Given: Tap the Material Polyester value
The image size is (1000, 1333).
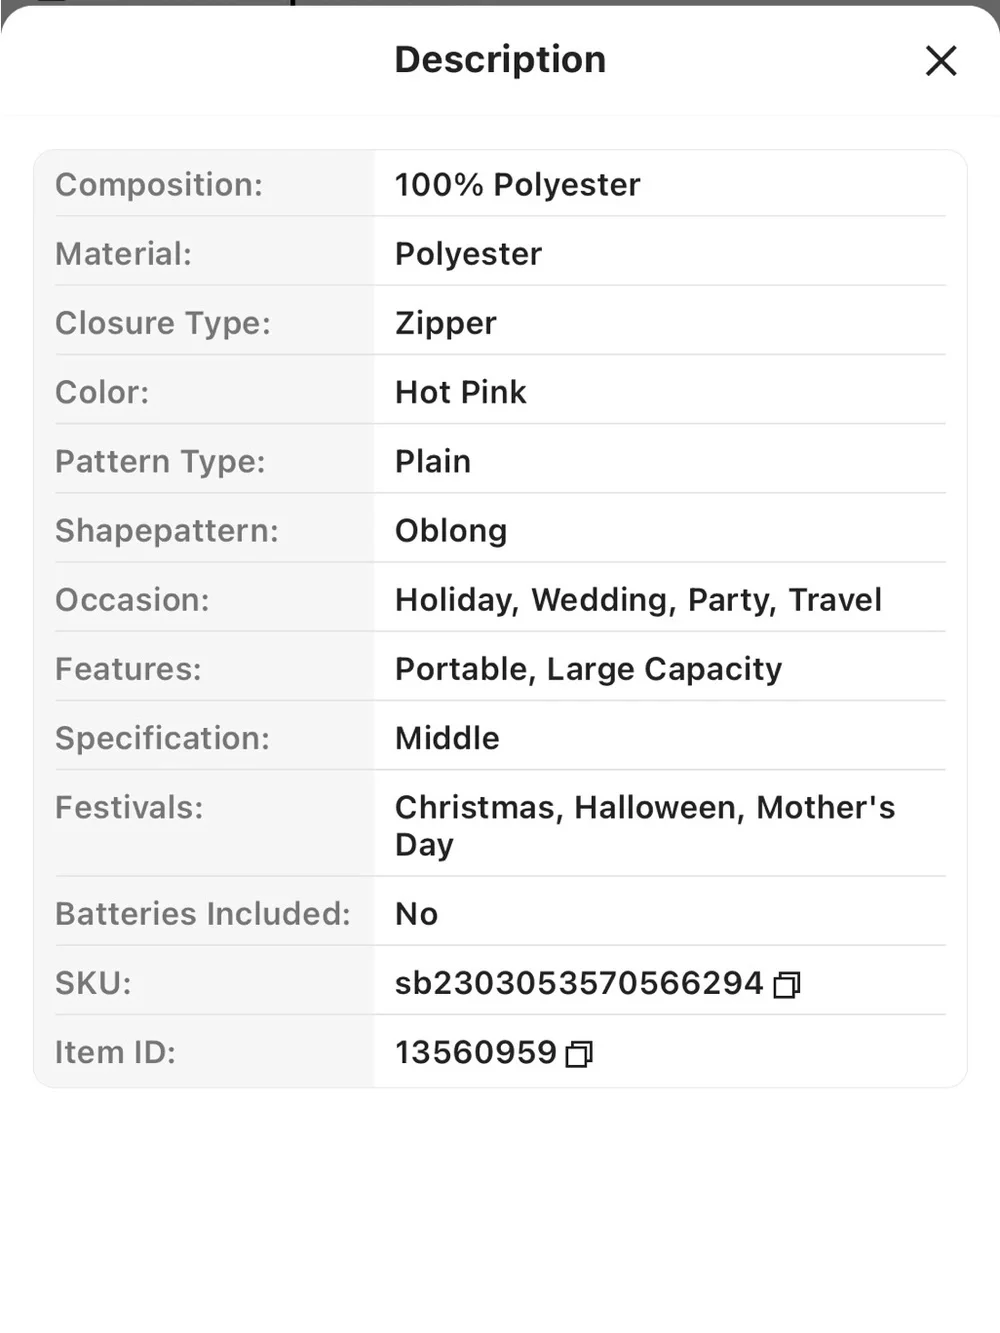Looking at the screenshot, I should (x=468, y=254).
